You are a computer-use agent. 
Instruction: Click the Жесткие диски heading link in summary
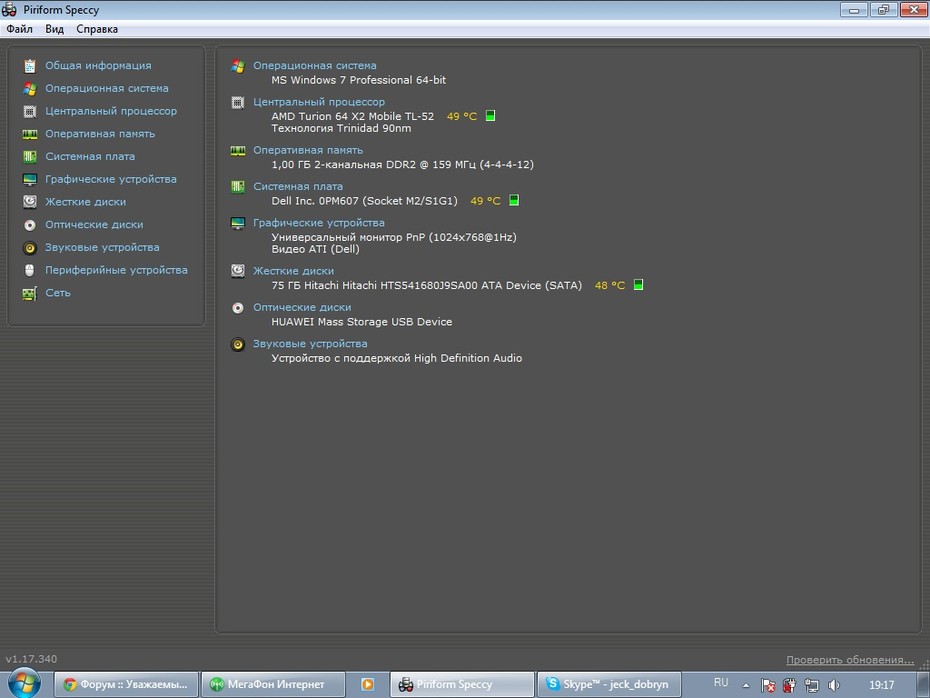294,271
